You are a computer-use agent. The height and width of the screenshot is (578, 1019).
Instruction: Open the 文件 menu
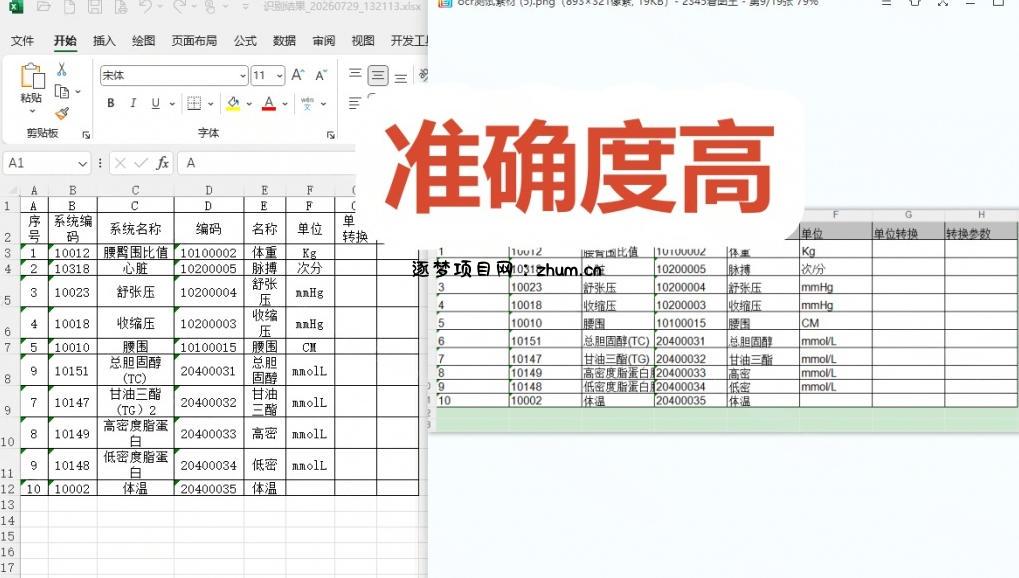point(23,41)
